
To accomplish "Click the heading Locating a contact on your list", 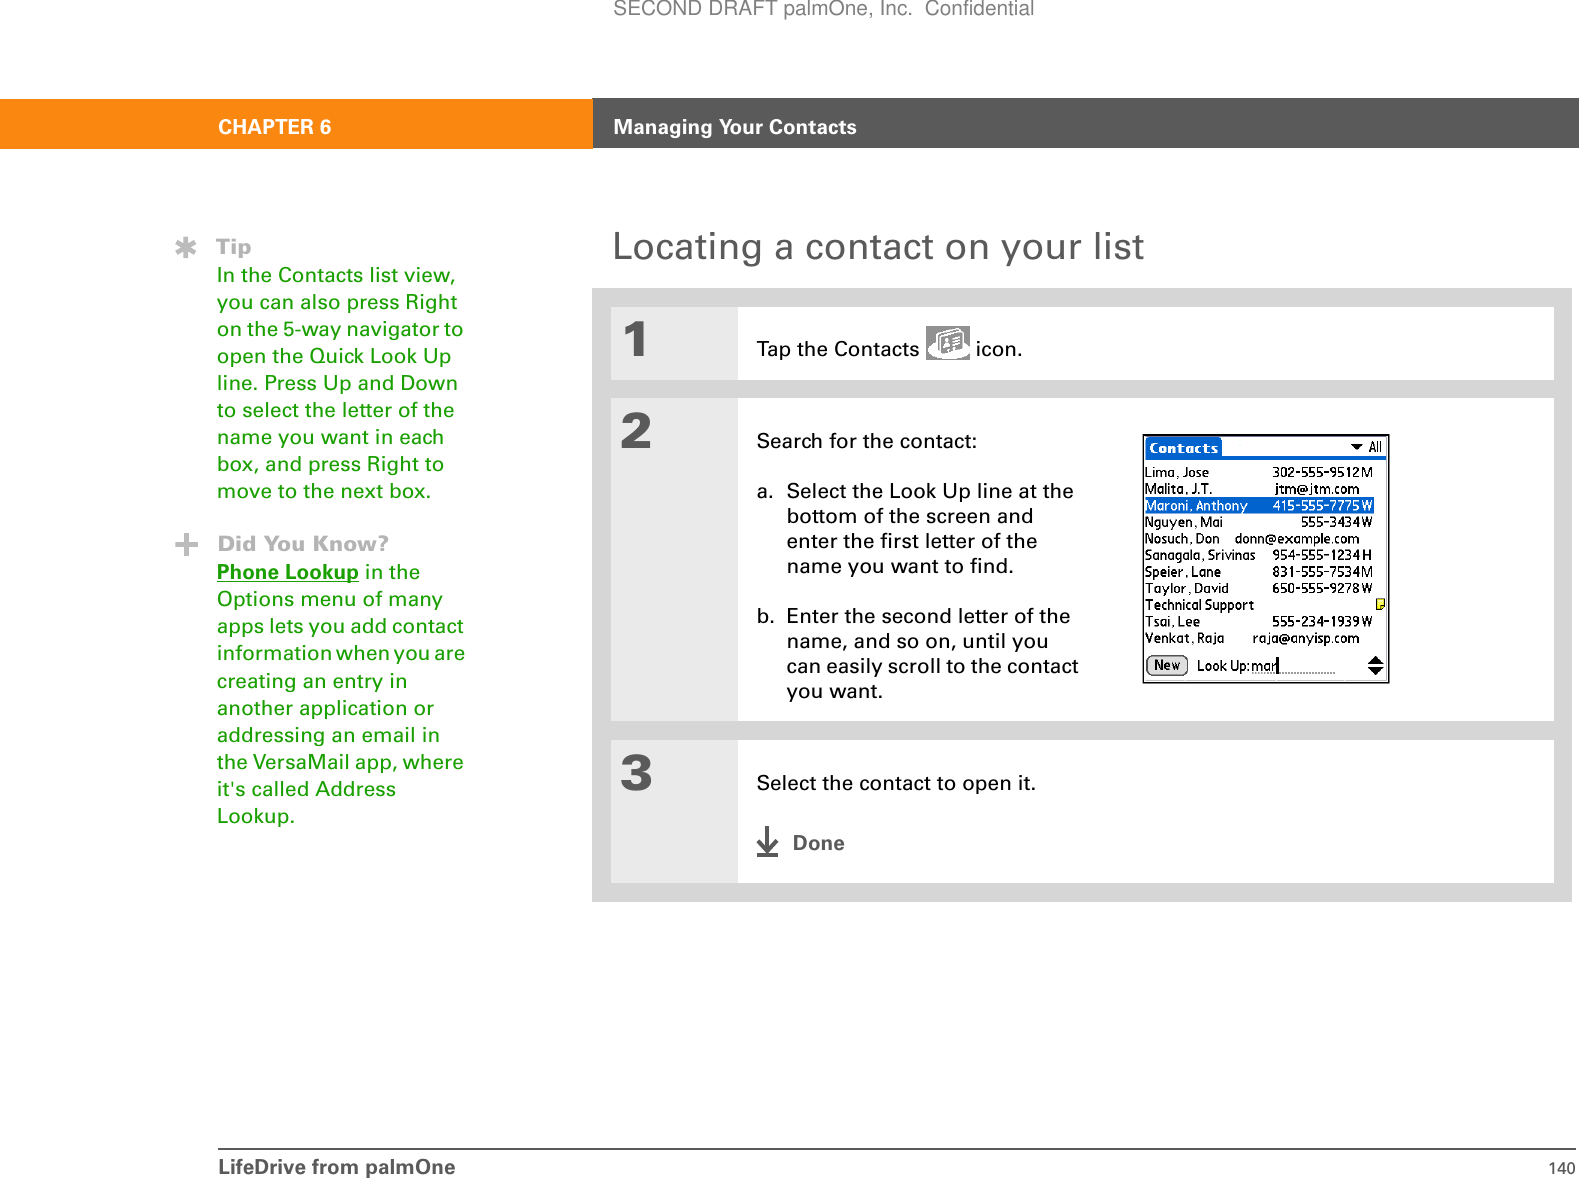I will coord(878,246).
